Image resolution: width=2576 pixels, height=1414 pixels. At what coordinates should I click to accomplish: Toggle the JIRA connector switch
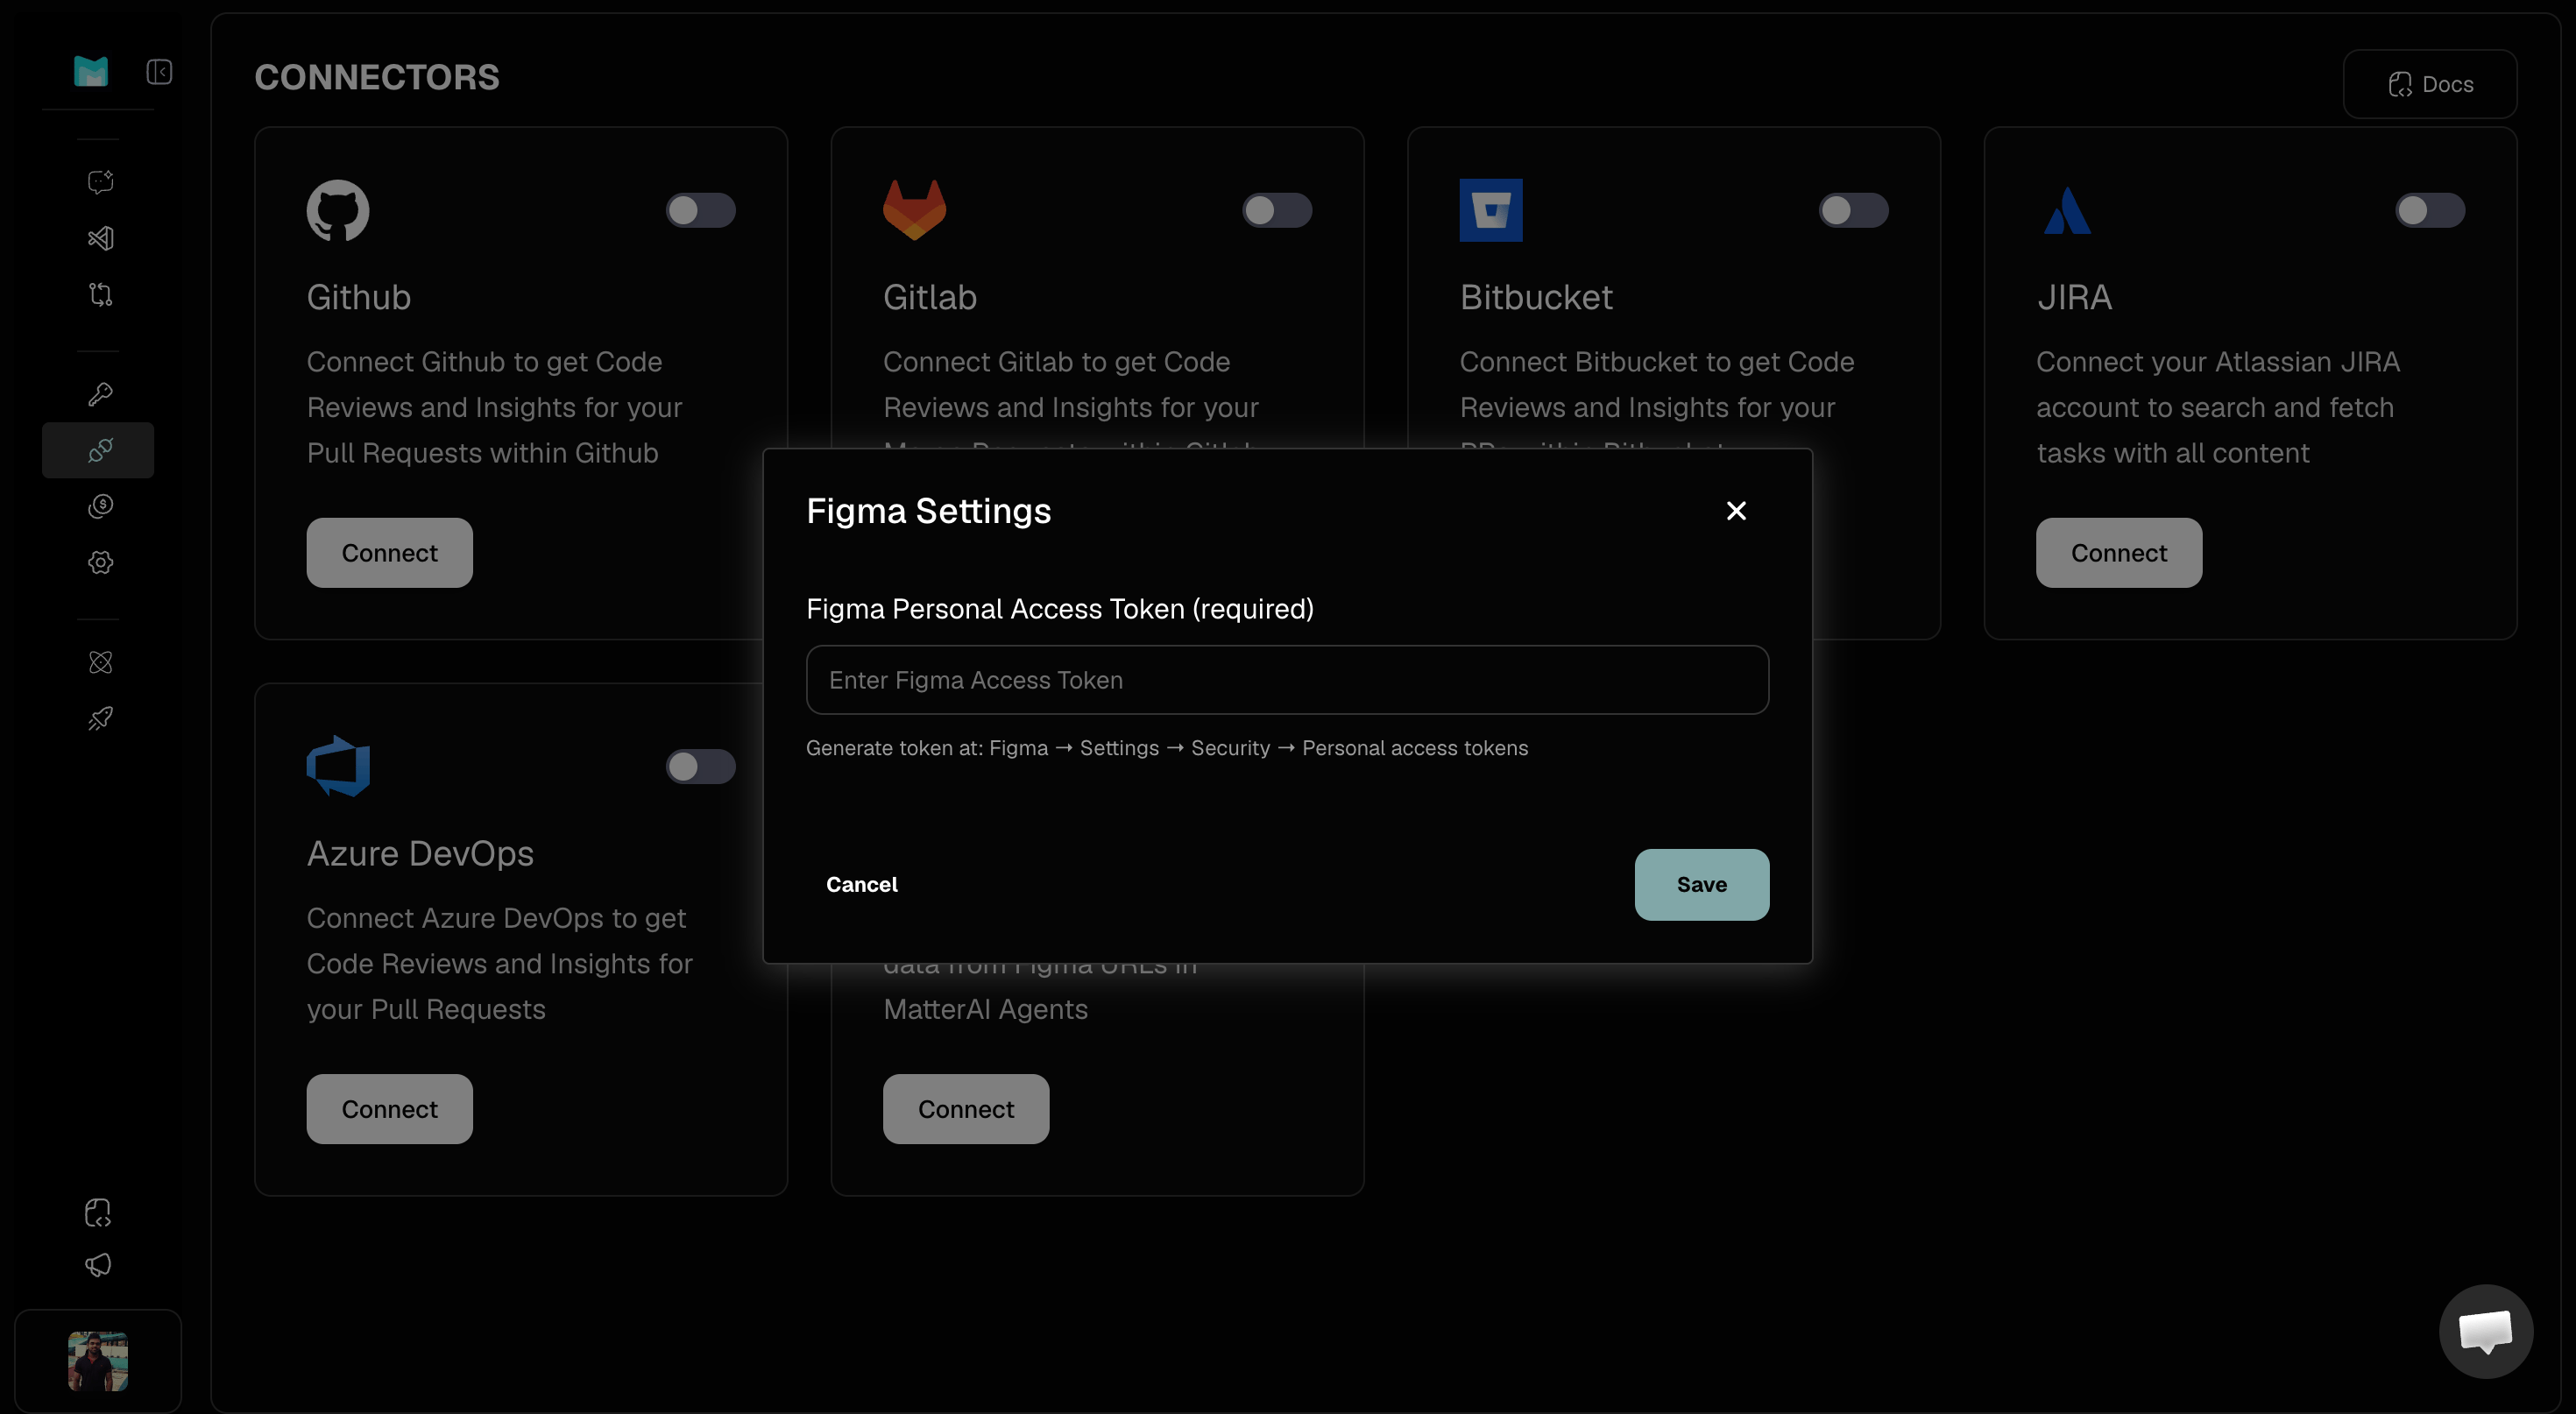(x=2430, y=210)
